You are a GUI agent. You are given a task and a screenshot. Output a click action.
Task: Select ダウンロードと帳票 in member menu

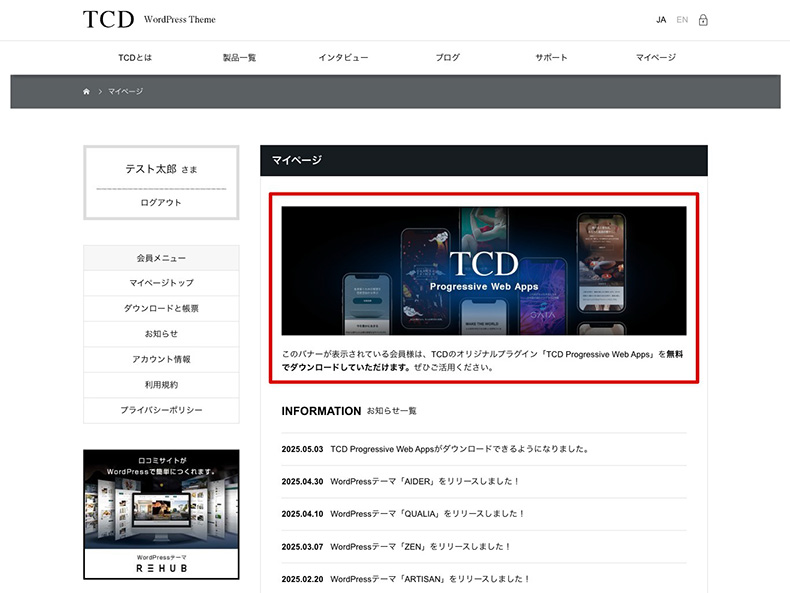point(161,308)
